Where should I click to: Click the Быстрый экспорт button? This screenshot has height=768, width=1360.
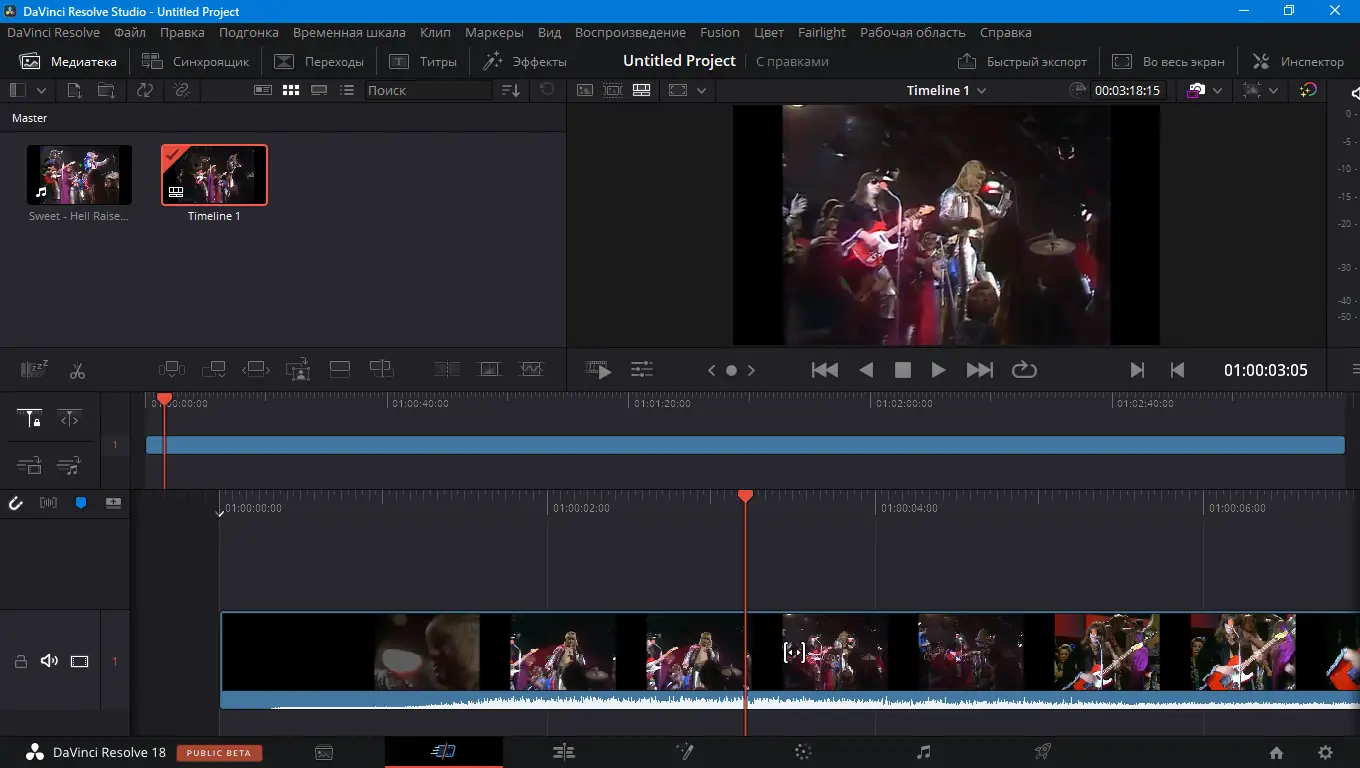[1022, 61]
